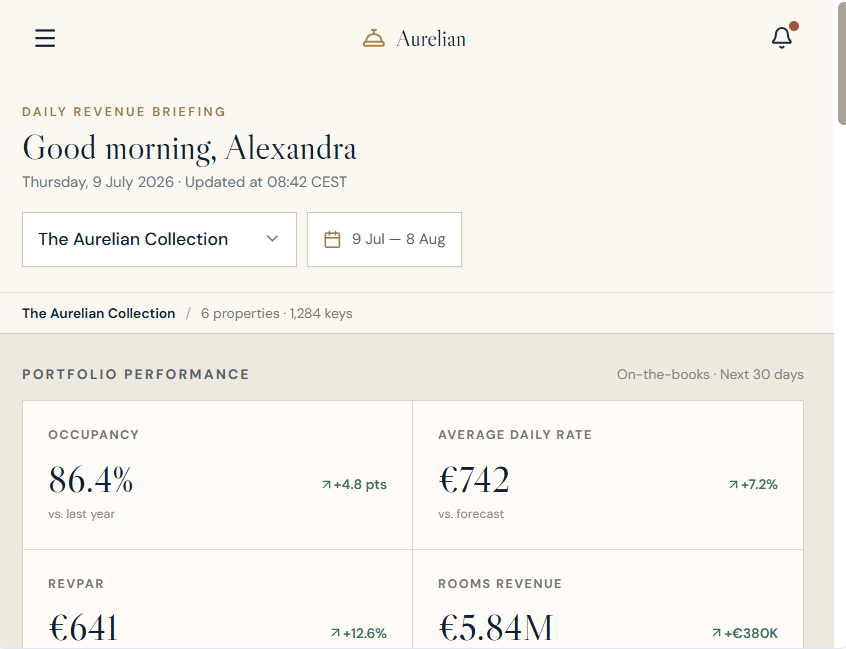
Task: Click the Rooms Revenue trend arrow icon
Action: tap(717, 633)
